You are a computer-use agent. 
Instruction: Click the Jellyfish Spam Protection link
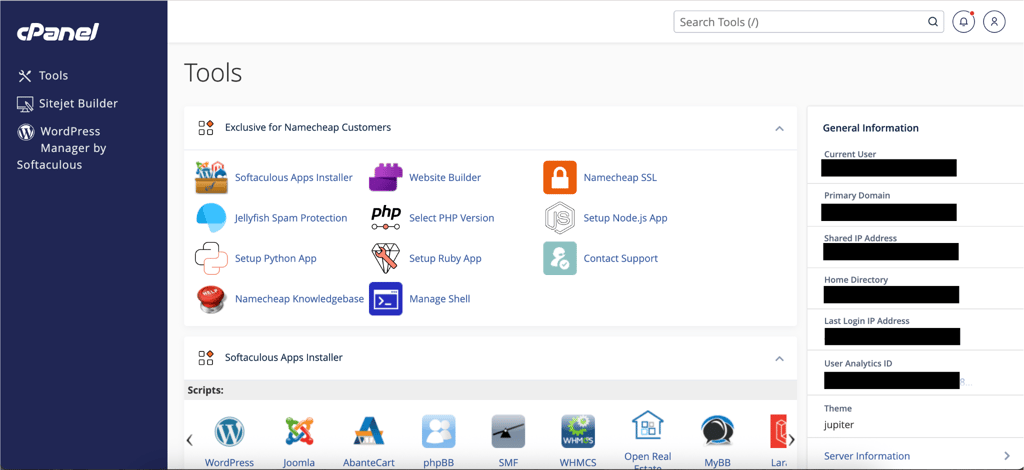point(291,218)
